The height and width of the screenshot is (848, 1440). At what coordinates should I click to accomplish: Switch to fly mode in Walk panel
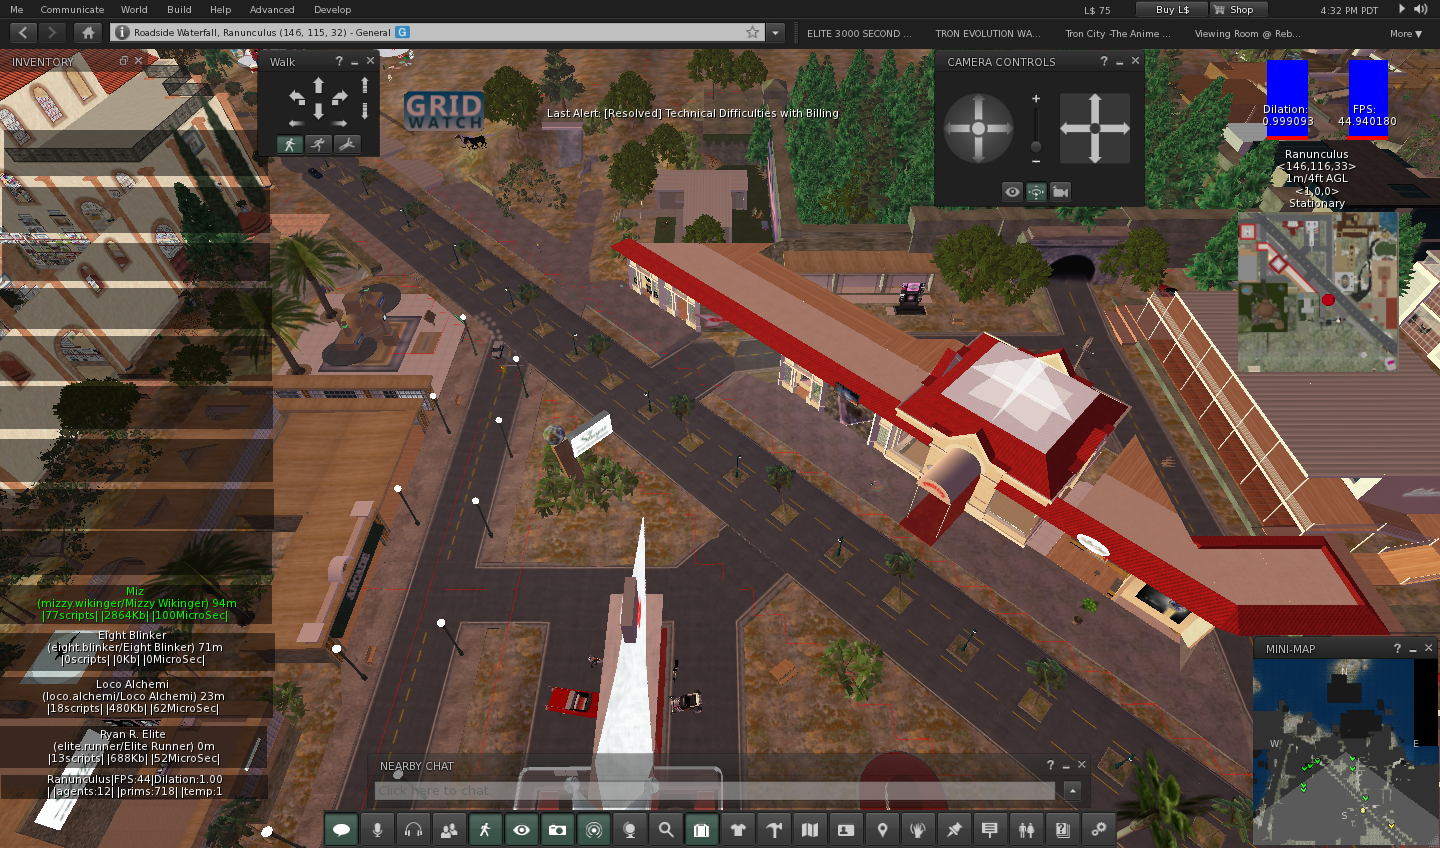pyautogui.click(x=346, y=144)
